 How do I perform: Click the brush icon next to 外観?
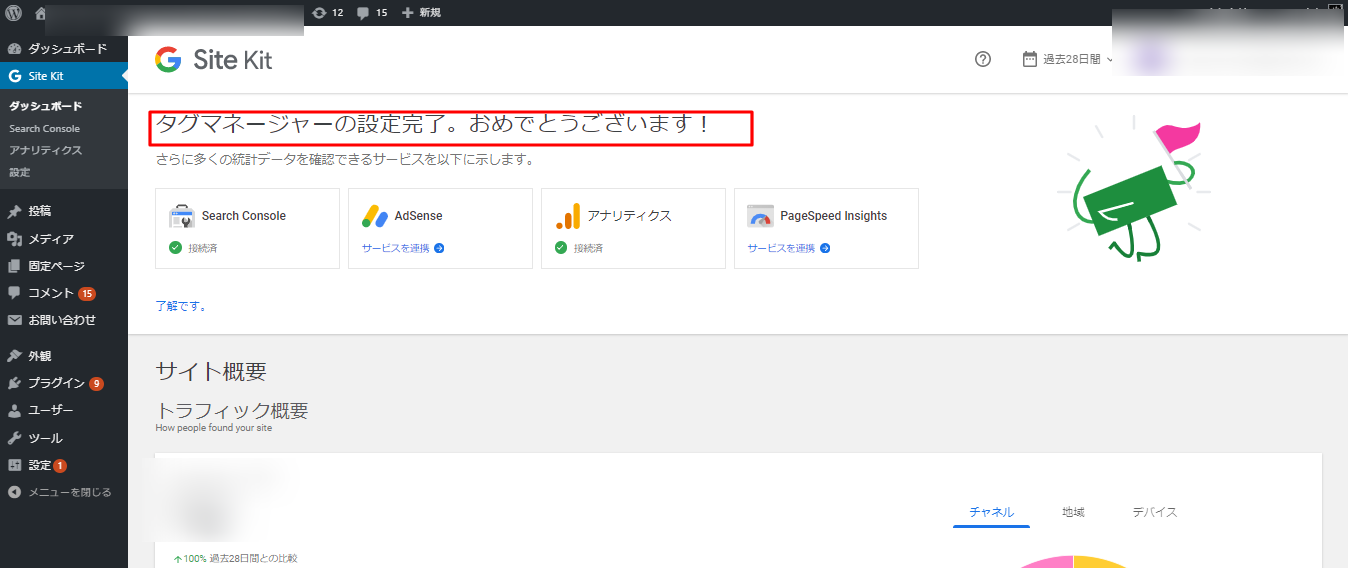pos(14,356)
